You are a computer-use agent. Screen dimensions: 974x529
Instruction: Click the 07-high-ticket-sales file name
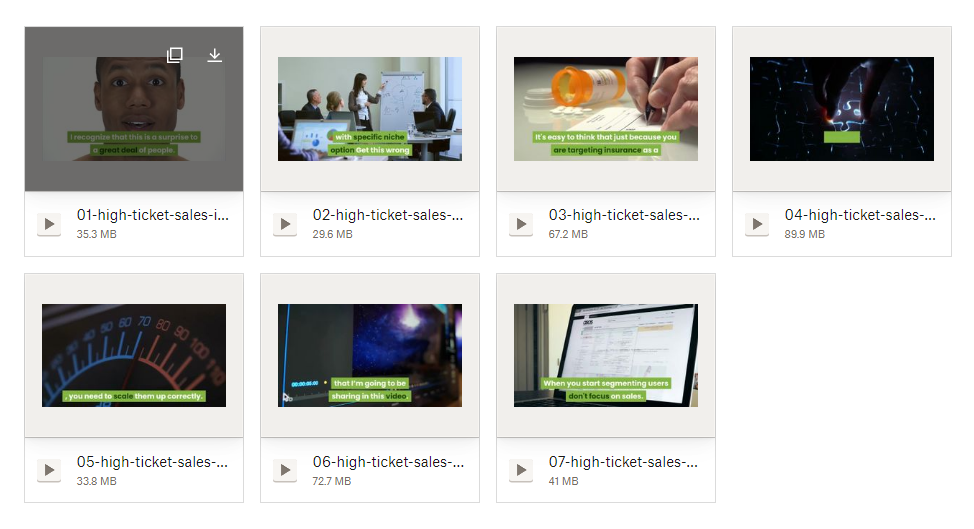pyautogui.click(x=623, y=462)
